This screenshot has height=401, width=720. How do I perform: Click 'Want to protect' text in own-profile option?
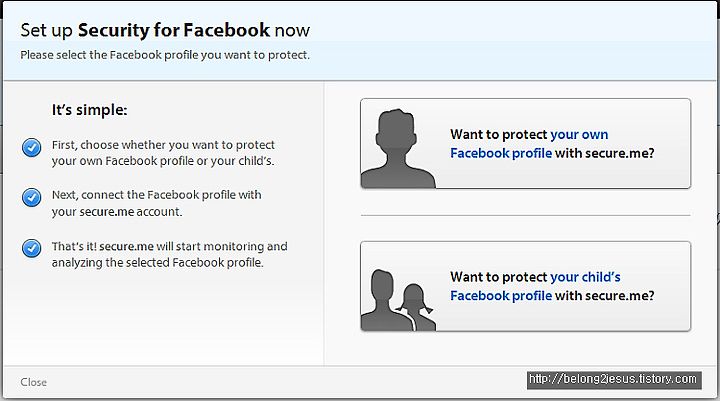pos(499,135)
